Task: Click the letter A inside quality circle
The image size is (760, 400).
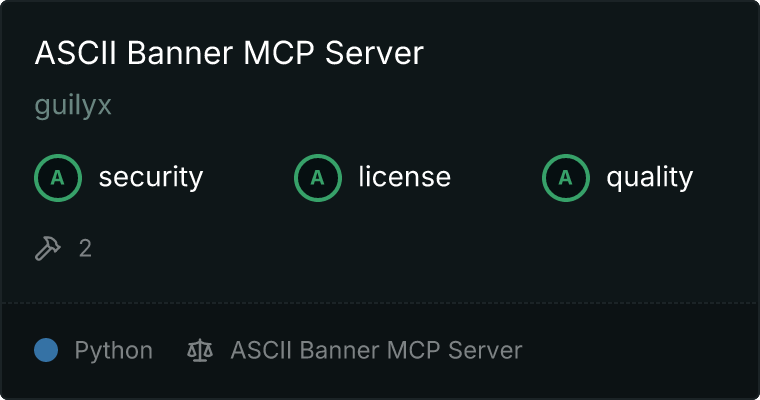Action: pyautogui.click(x=566, y=178)
